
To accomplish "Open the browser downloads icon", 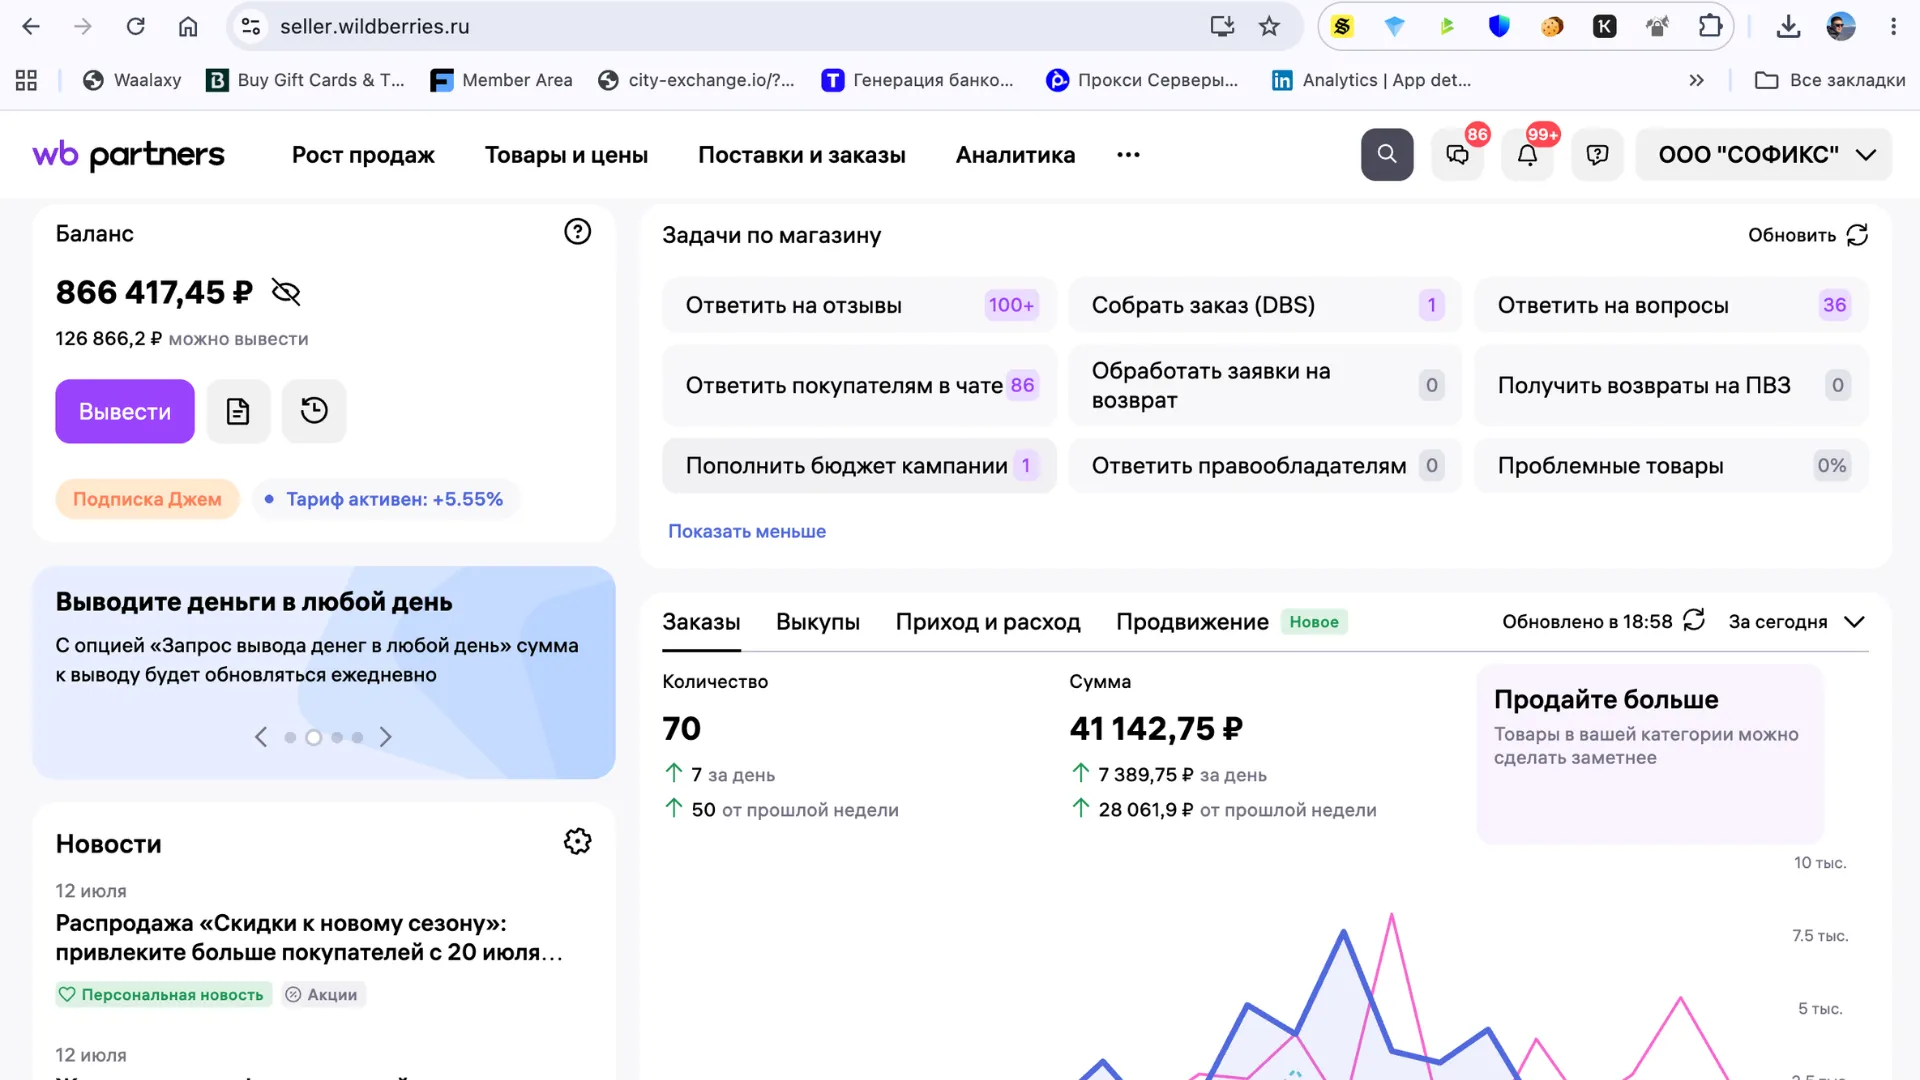I will pyautogui.click(x=1788, y=27).
